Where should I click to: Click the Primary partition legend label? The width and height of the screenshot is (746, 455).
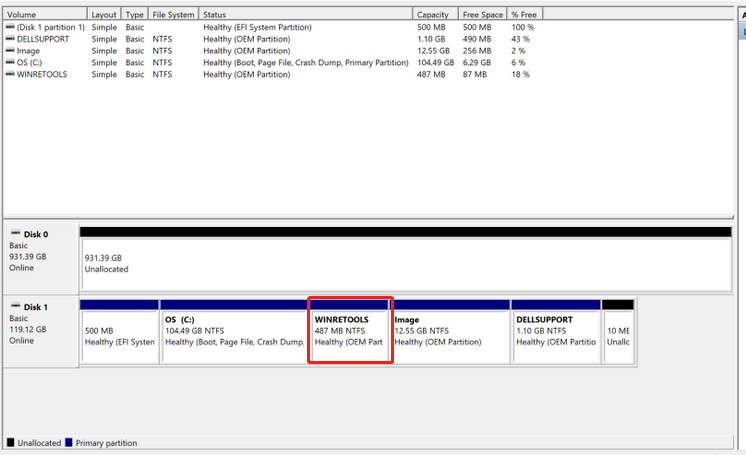[106, 443]
